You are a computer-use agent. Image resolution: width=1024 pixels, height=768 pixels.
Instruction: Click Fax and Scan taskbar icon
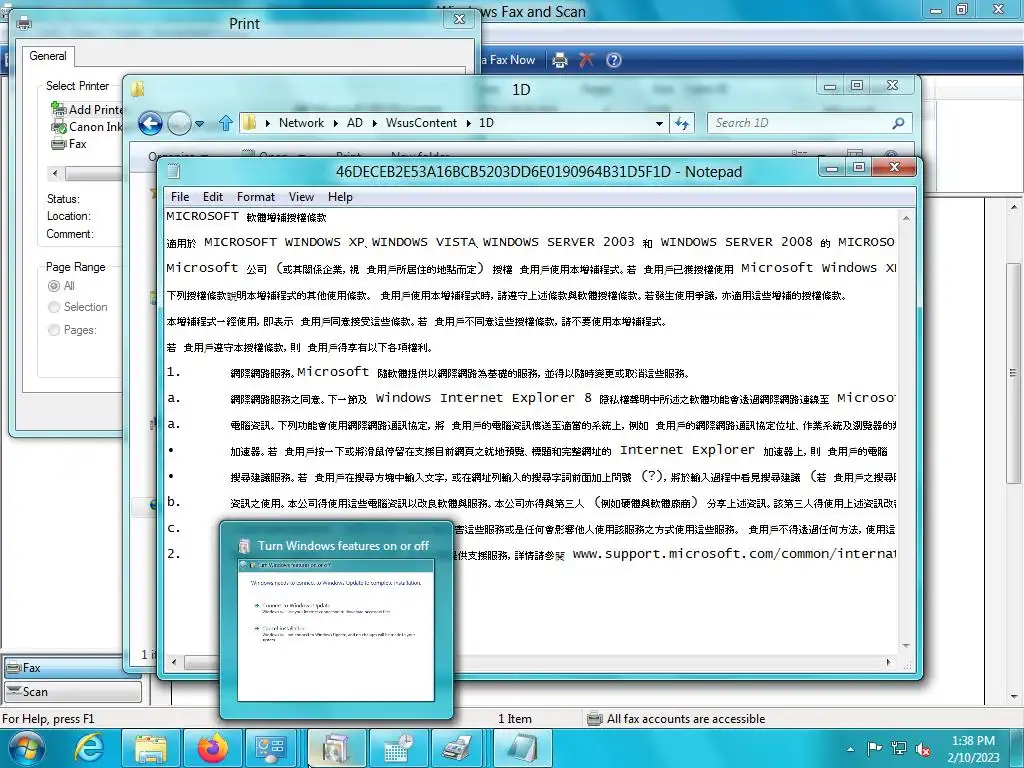(458, 748)
